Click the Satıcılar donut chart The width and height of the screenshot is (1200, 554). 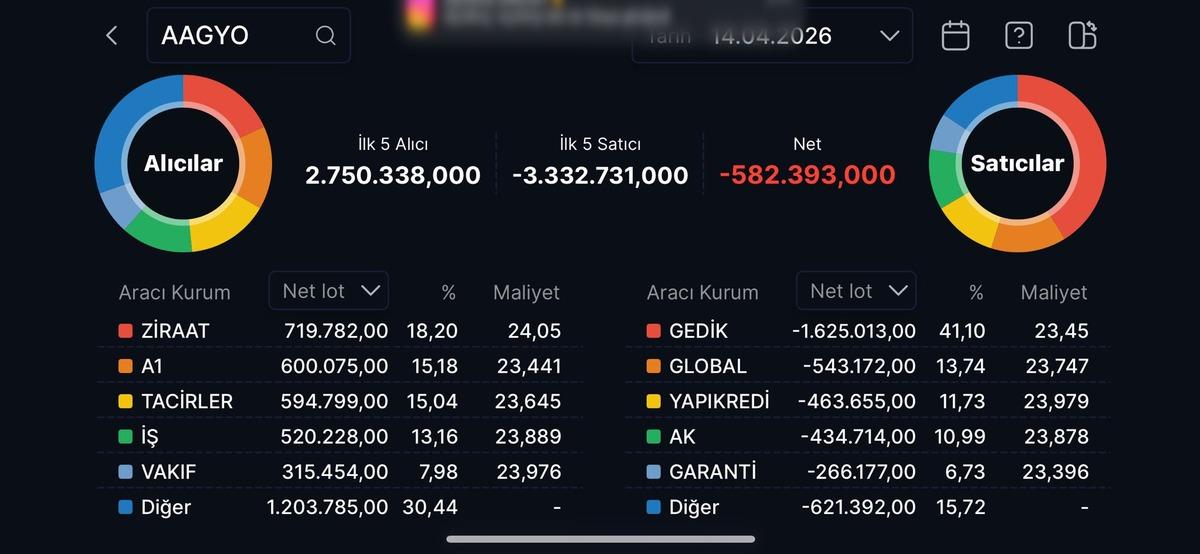[x=1017, y=163]
